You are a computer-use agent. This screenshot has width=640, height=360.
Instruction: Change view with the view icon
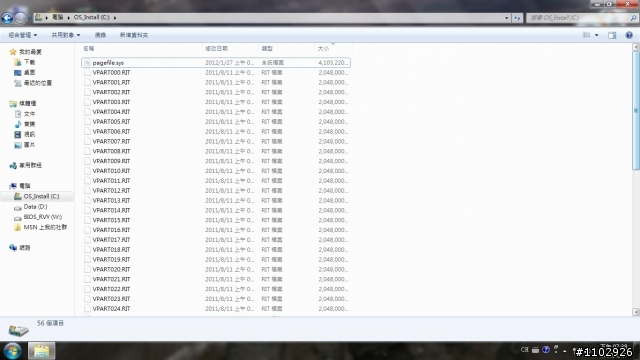pyautogui.click(x=587, y=35)
